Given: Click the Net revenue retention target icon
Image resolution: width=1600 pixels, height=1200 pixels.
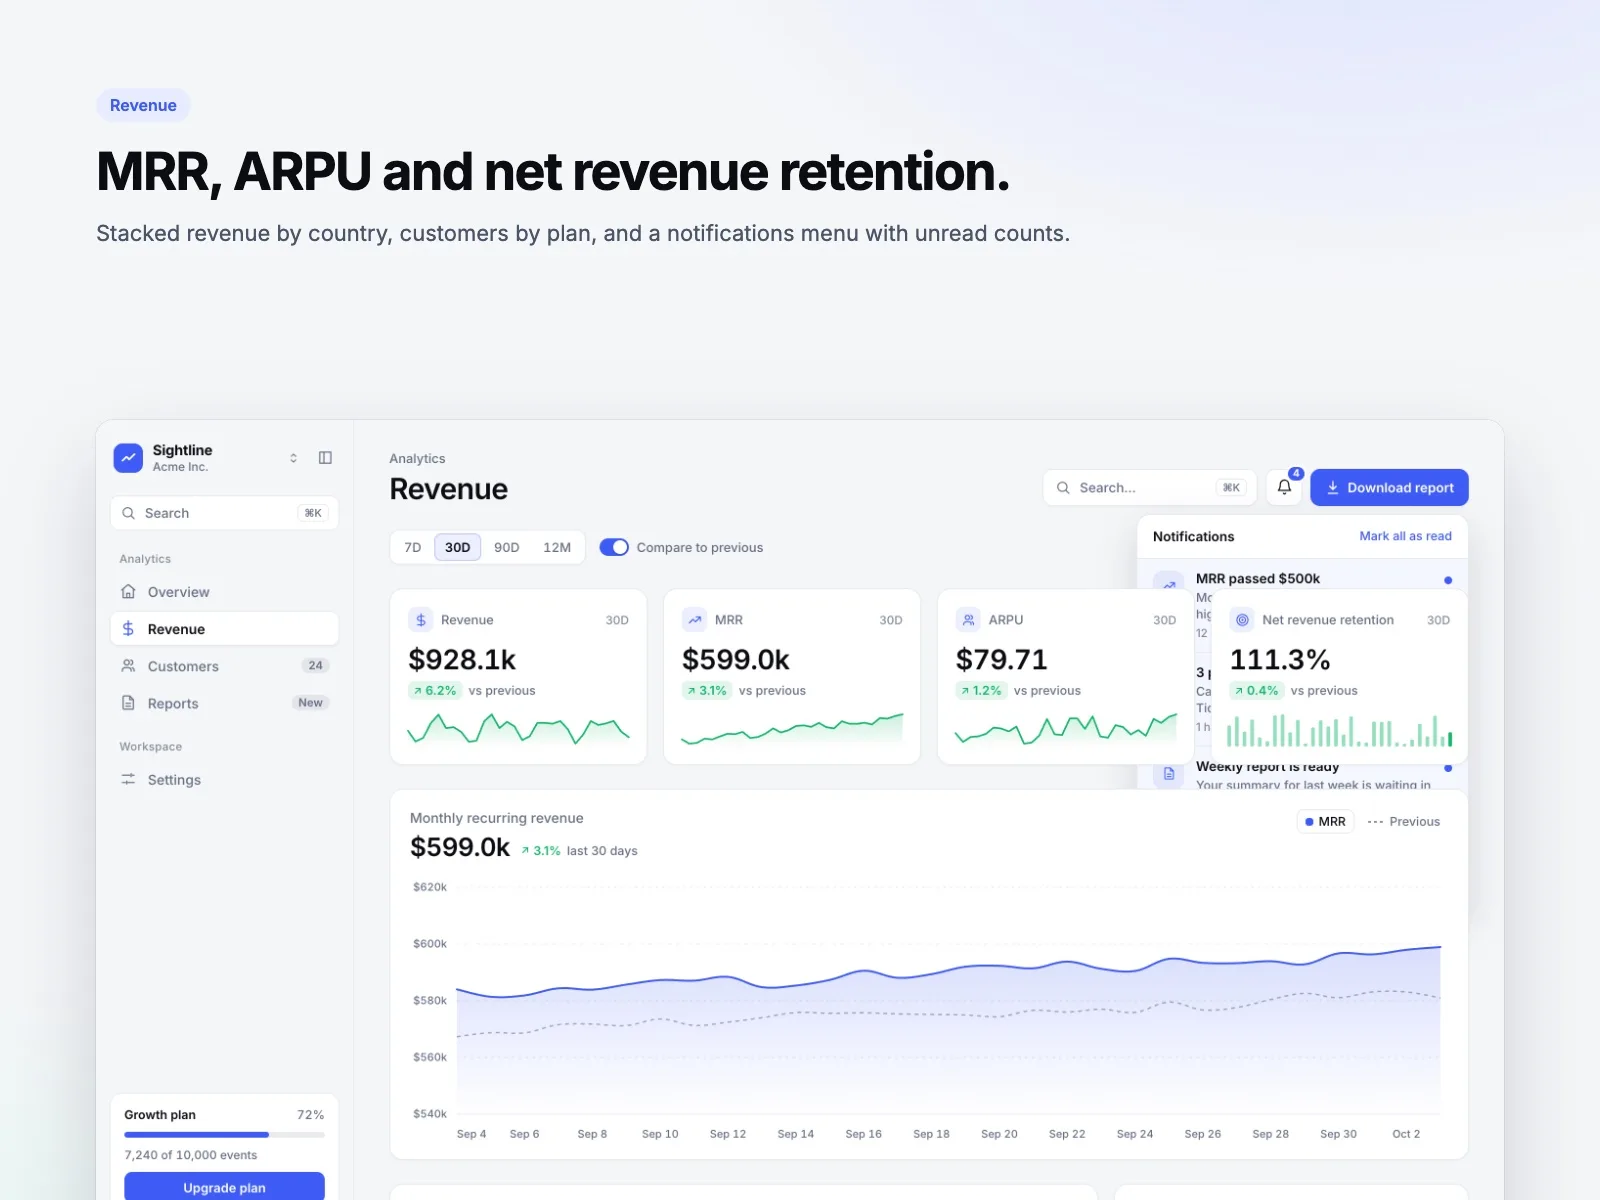Looking at the screenshot, I should 1242,620.
